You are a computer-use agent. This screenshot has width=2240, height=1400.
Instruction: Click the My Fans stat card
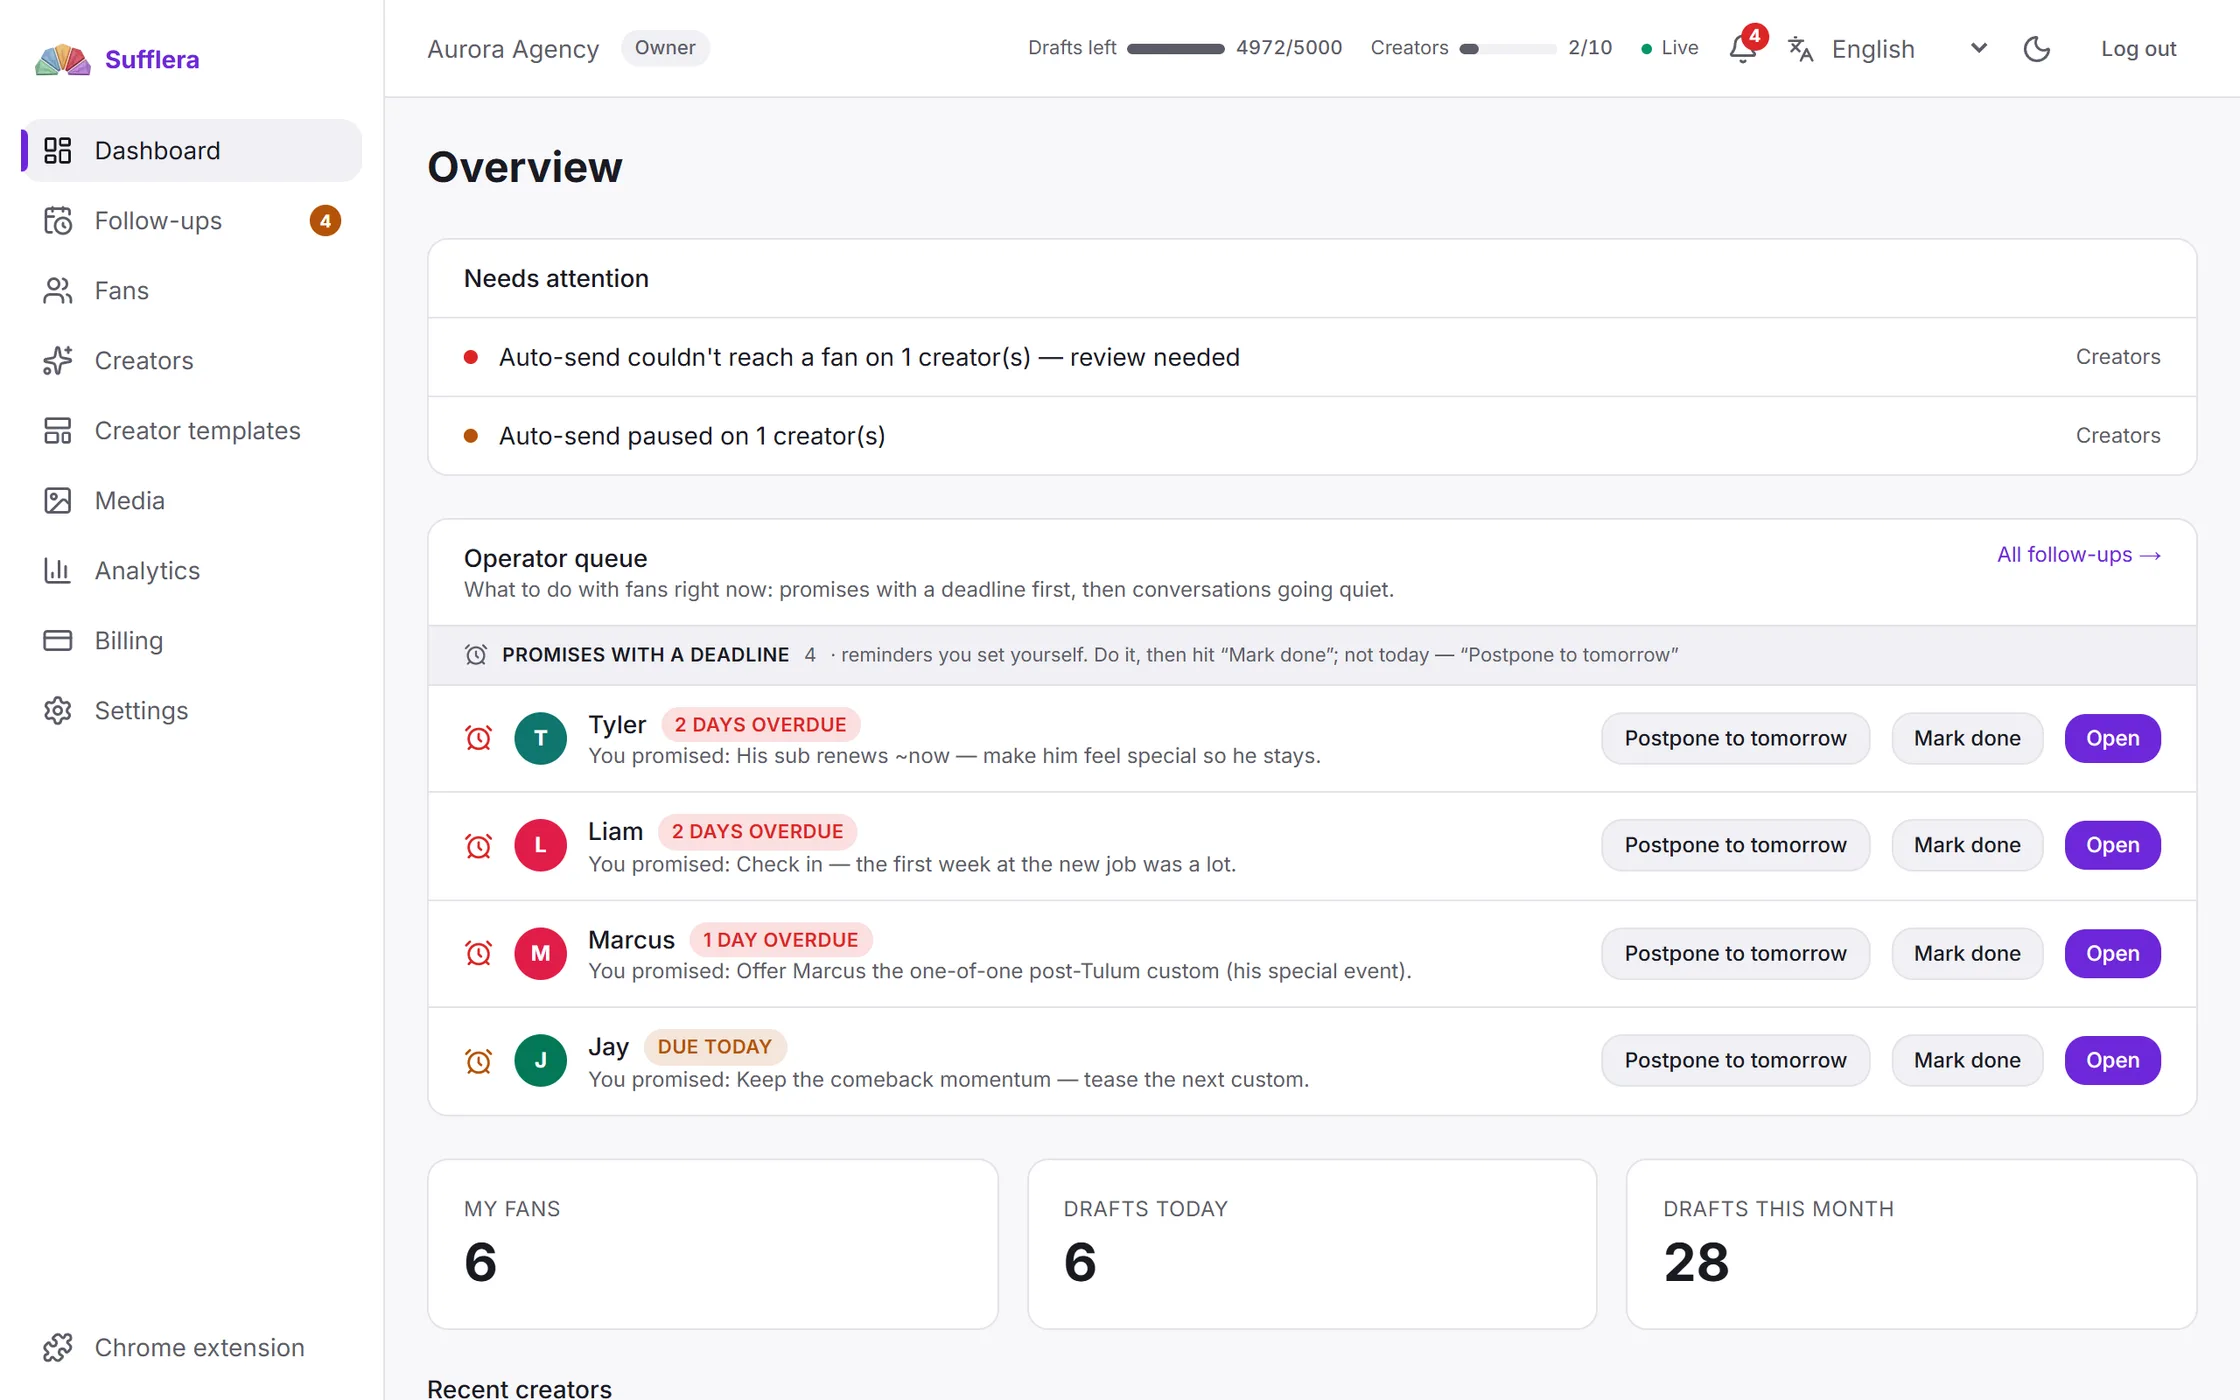(712, 1244)
